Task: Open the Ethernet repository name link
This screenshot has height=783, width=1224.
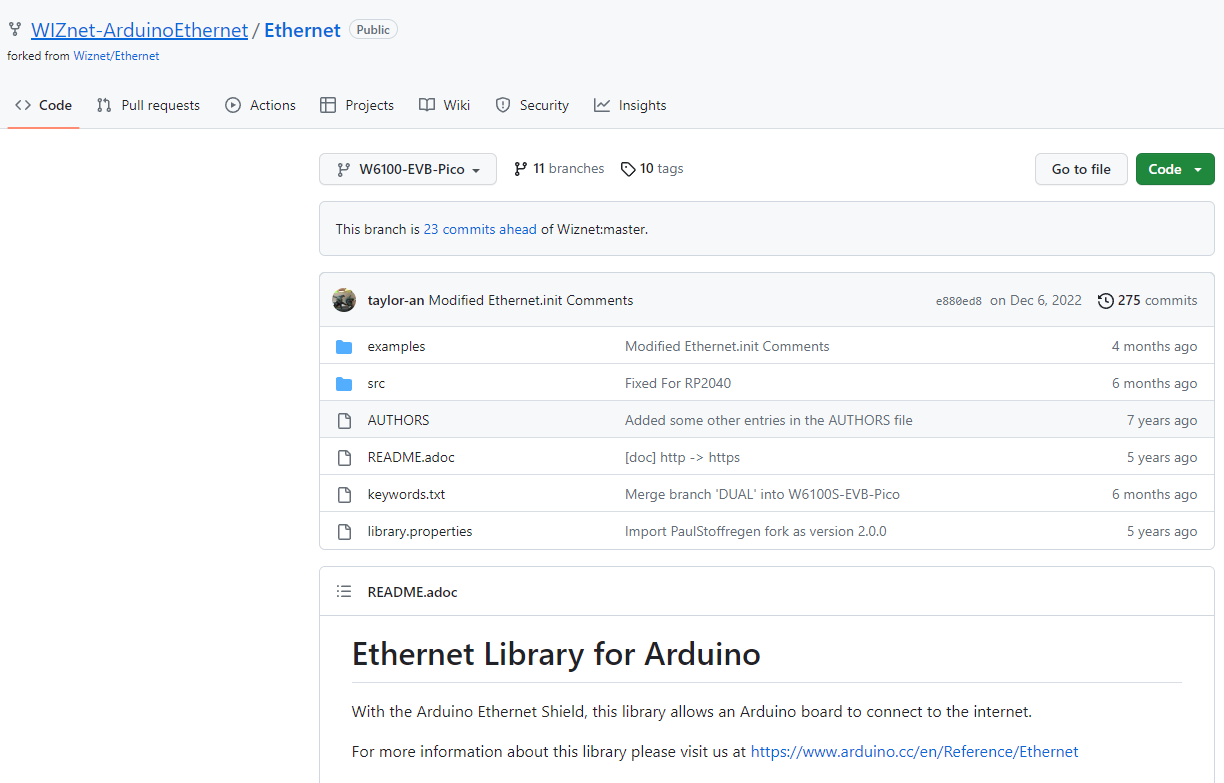Action: coord(302,30)
